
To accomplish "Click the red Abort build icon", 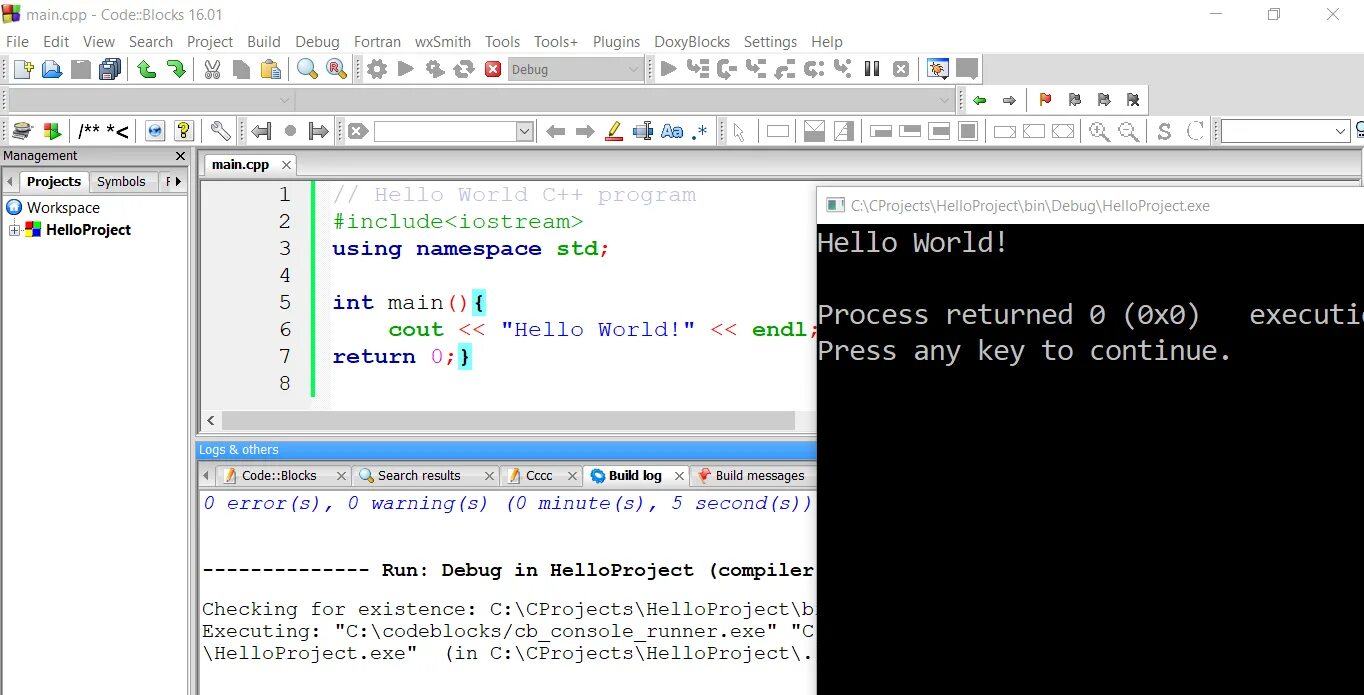I will tap(493, 69).
